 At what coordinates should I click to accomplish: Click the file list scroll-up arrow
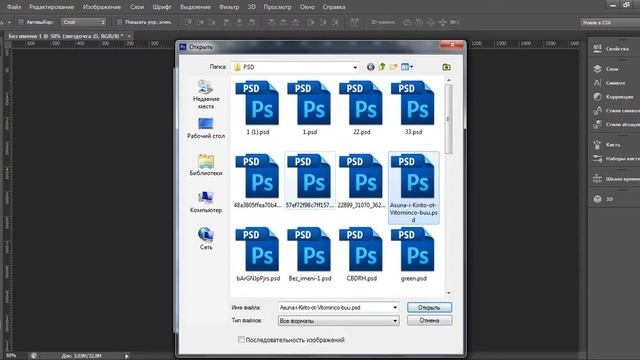449,80
